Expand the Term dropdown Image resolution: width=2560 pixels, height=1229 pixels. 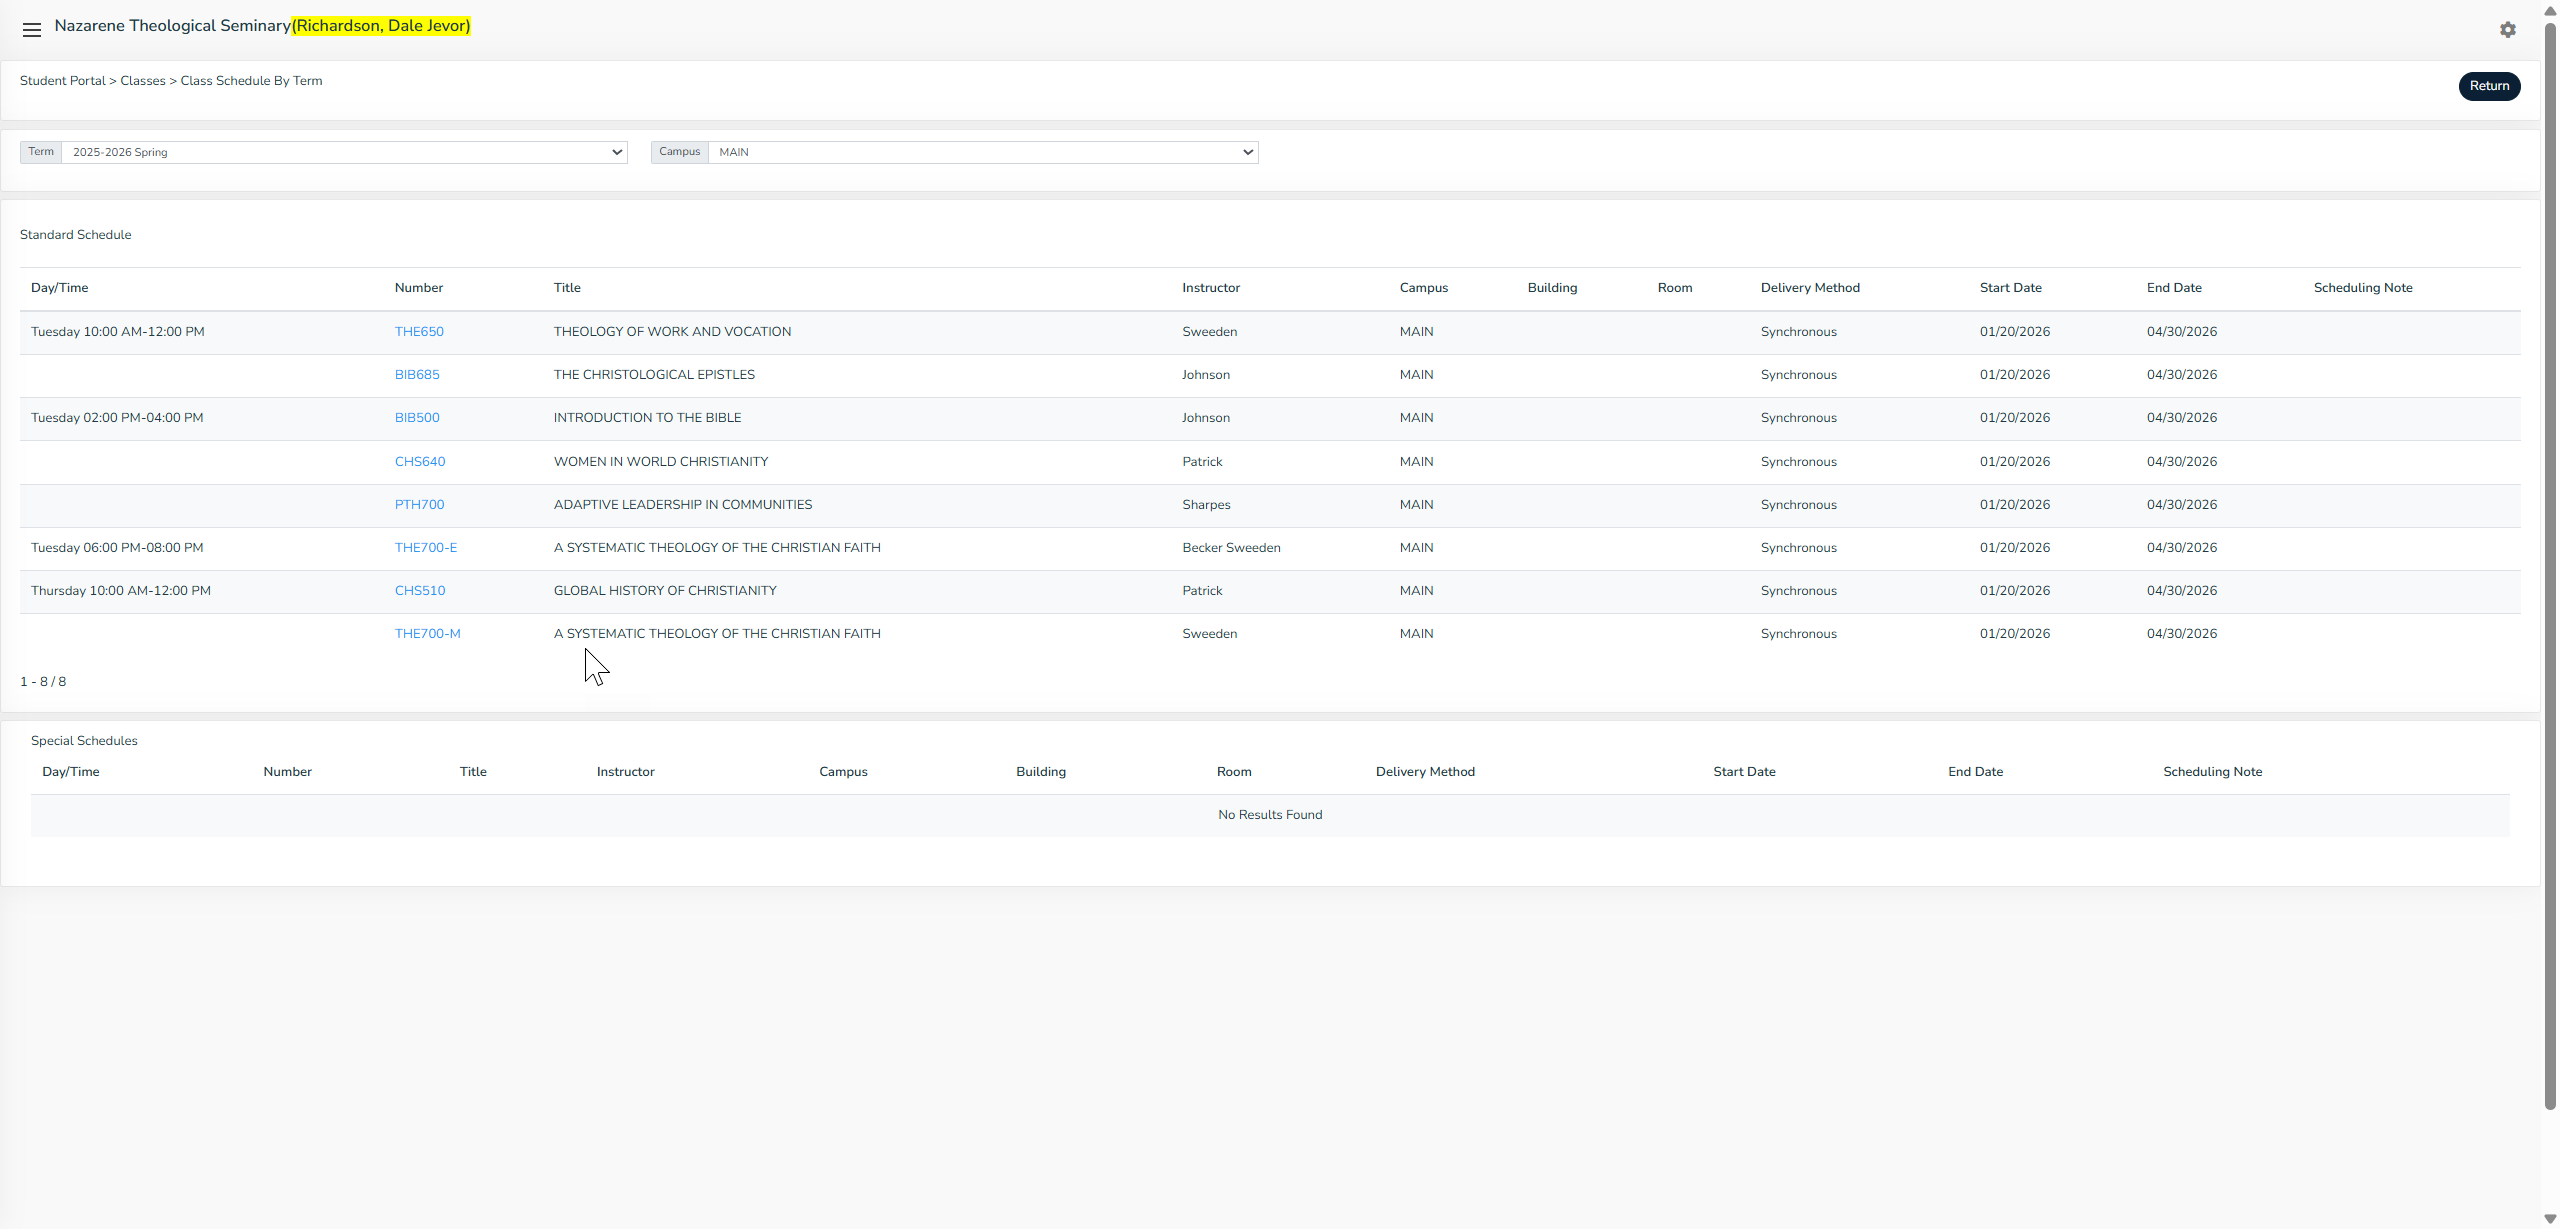(344, 152)
